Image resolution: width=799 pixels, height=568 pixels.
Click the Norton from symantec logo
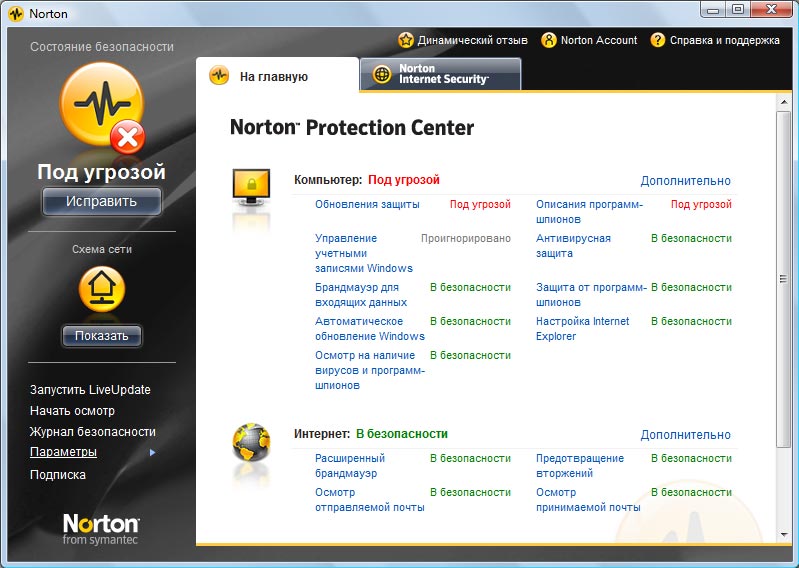[101, 529]
